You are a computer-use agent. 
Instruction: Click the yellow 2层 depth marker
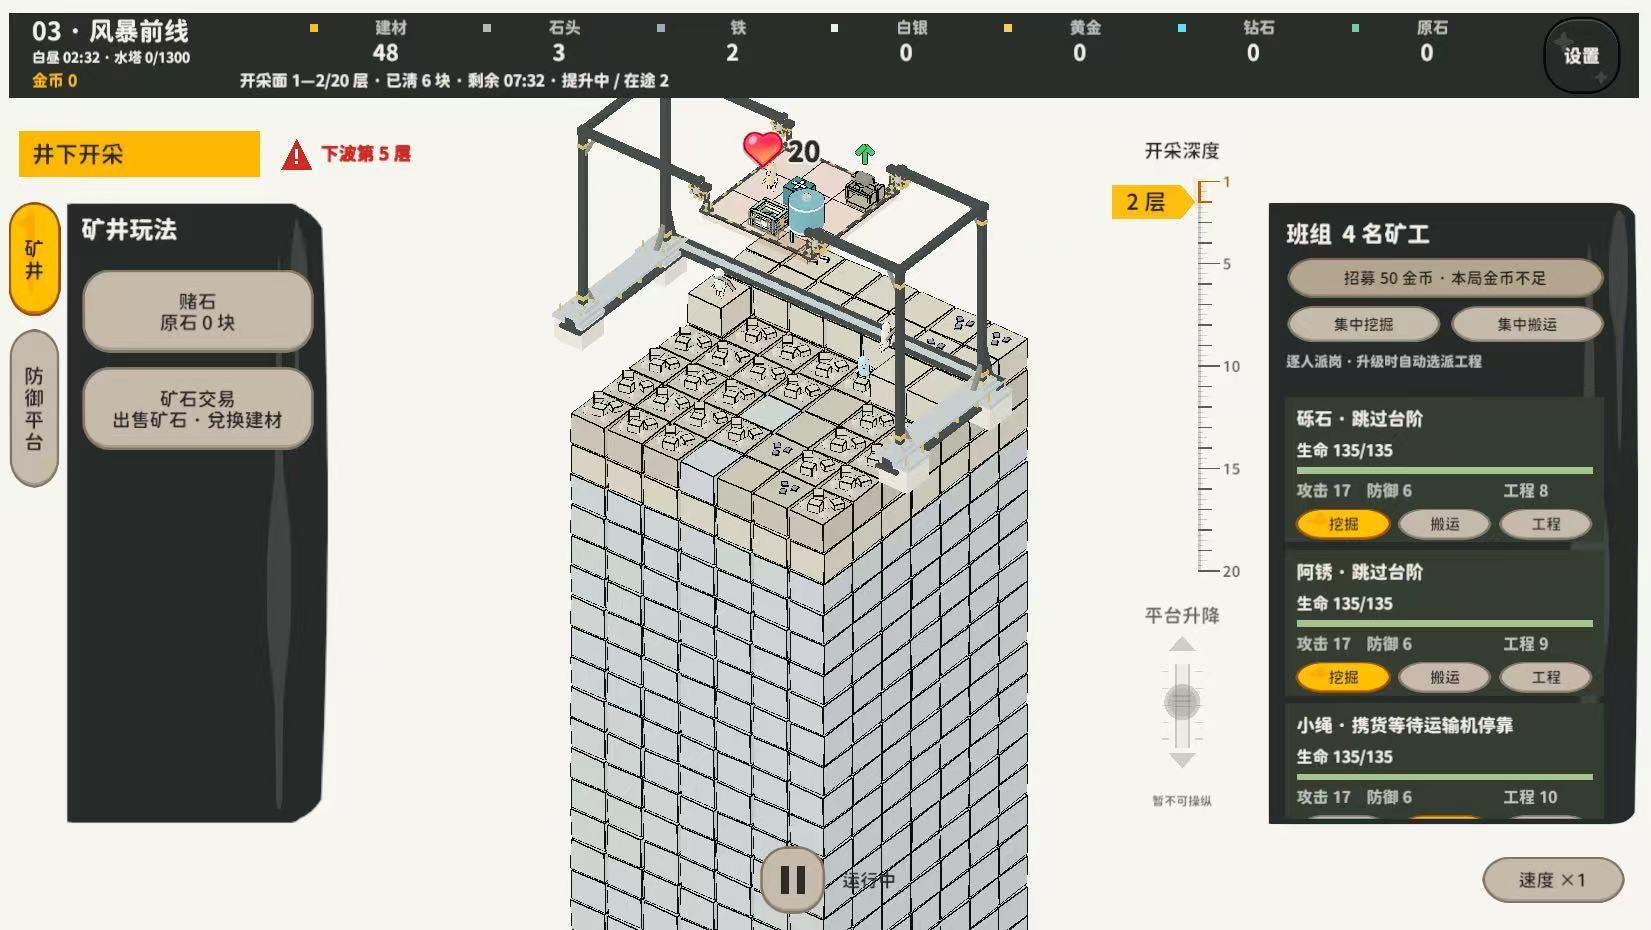[x=1152, y=202]
